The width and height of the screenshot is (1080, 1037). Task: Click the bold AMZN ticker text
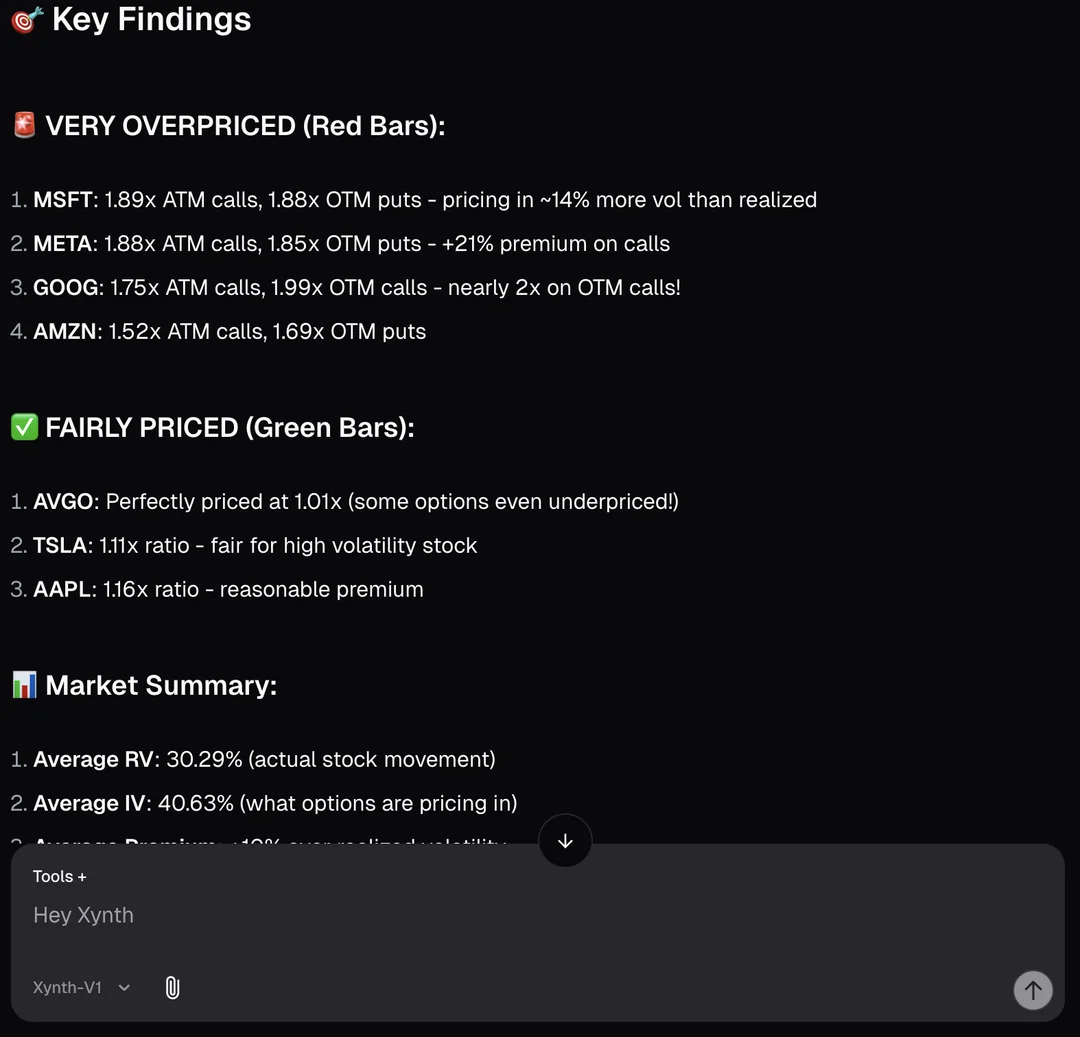[x=67, y=332]
